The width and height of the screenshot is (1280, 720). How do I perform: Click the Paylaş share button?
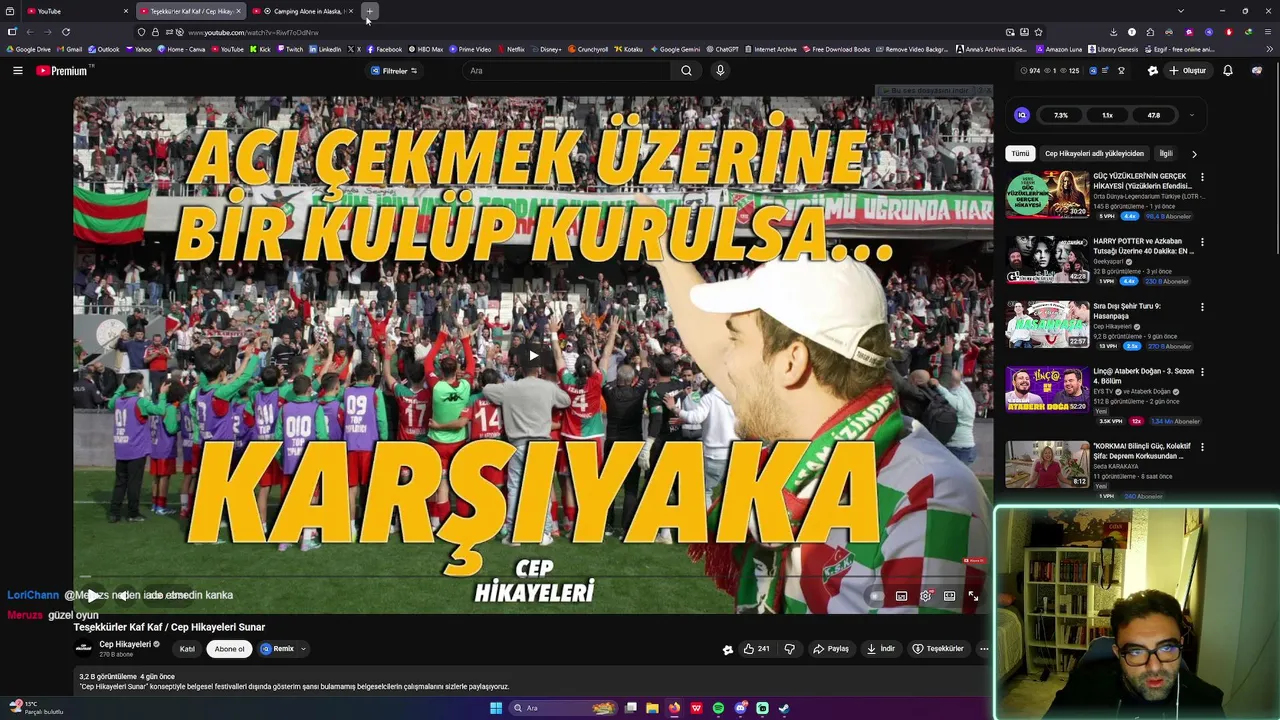831,649
